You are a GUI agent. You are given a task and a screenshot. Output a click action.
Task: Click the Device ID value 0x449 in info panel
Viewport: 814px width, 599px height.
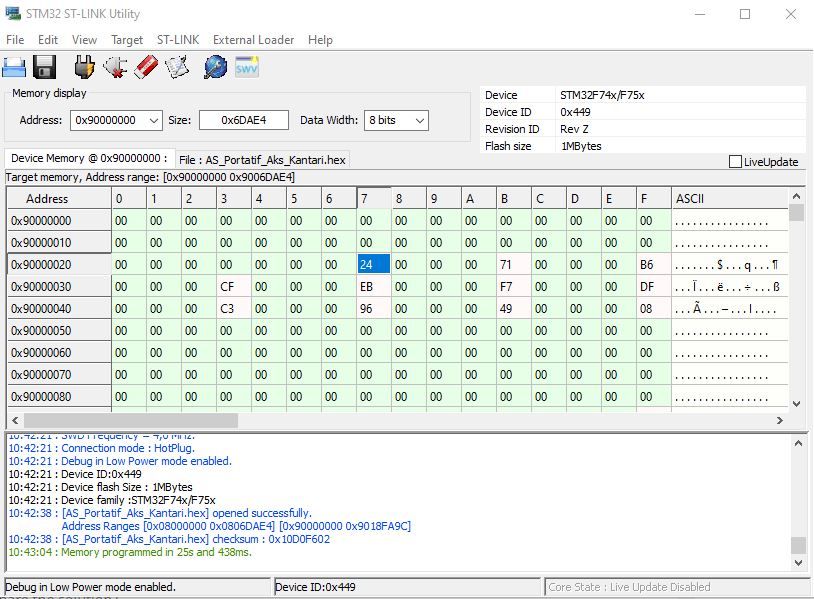pos(575,112)
